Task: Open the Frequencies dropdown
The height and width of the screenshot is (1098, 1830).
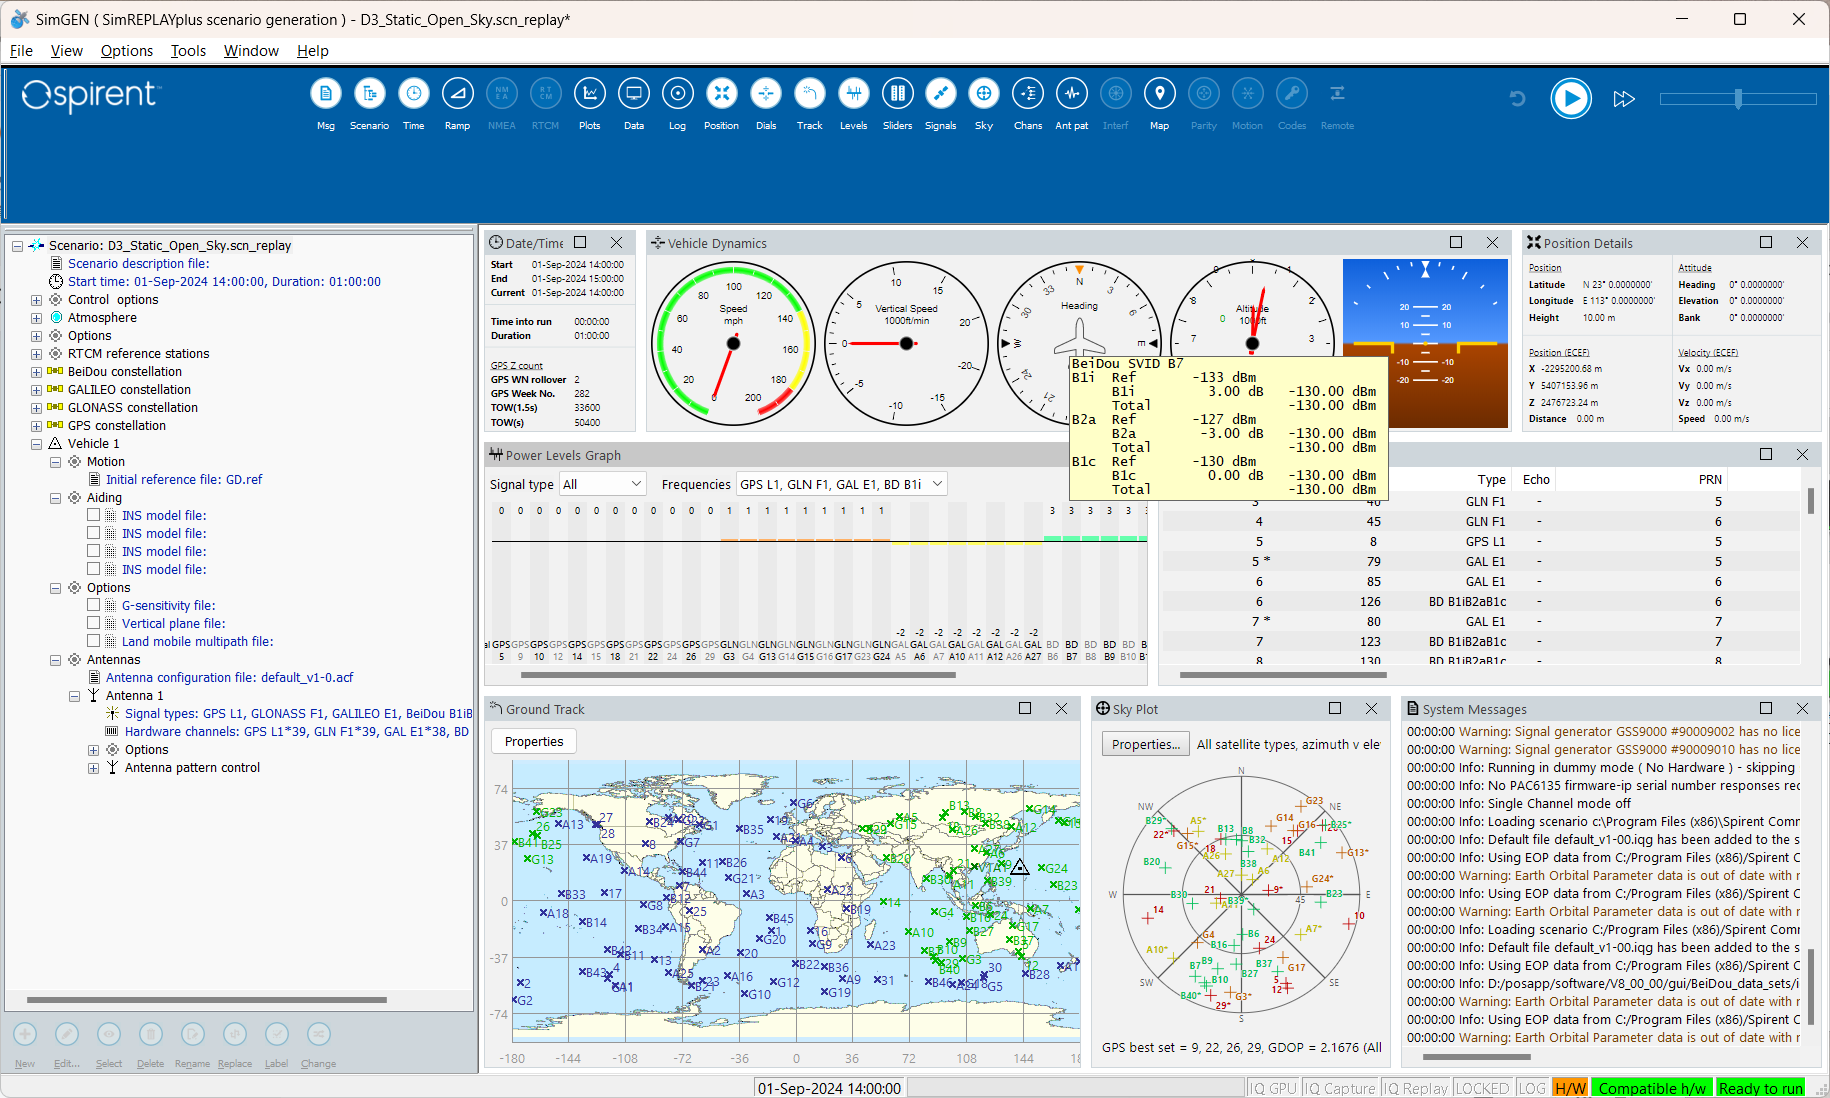Action: tap(841, 484)
